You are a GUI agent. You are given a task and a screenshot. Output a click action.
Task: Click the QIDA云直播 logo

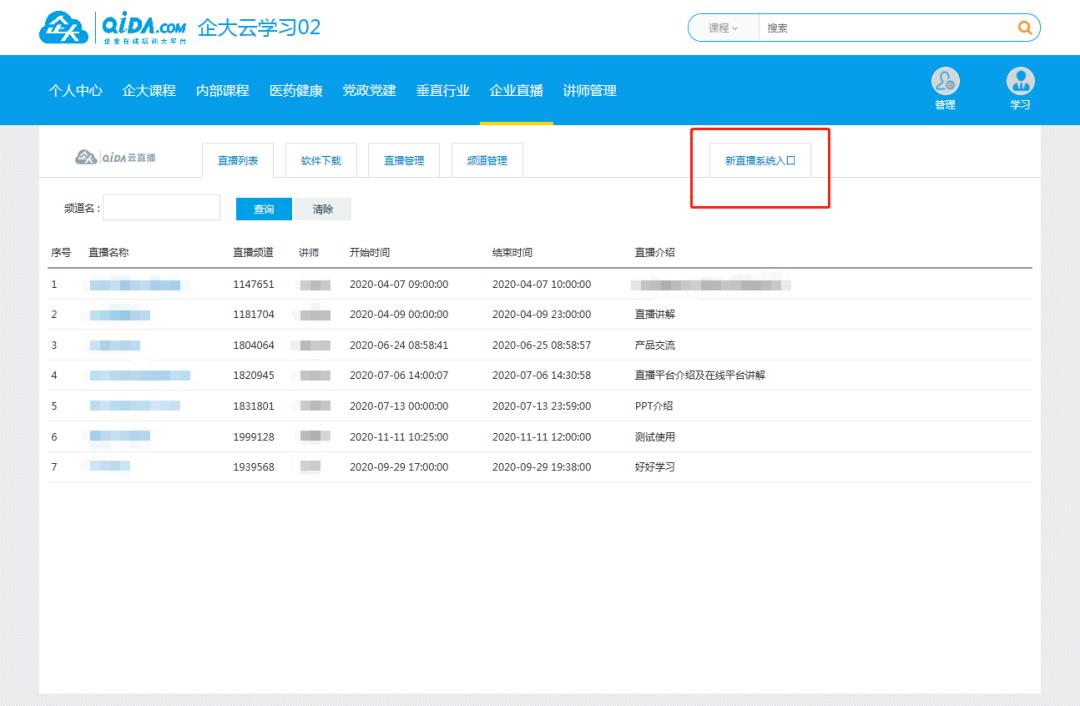[116, 158]
